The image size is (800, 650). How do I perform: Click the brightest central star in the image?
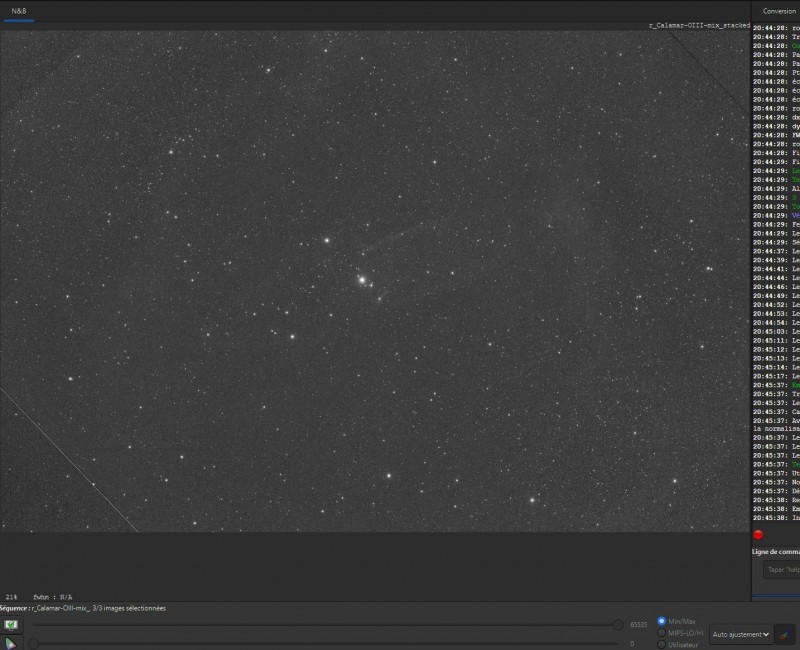coord(362,280)
